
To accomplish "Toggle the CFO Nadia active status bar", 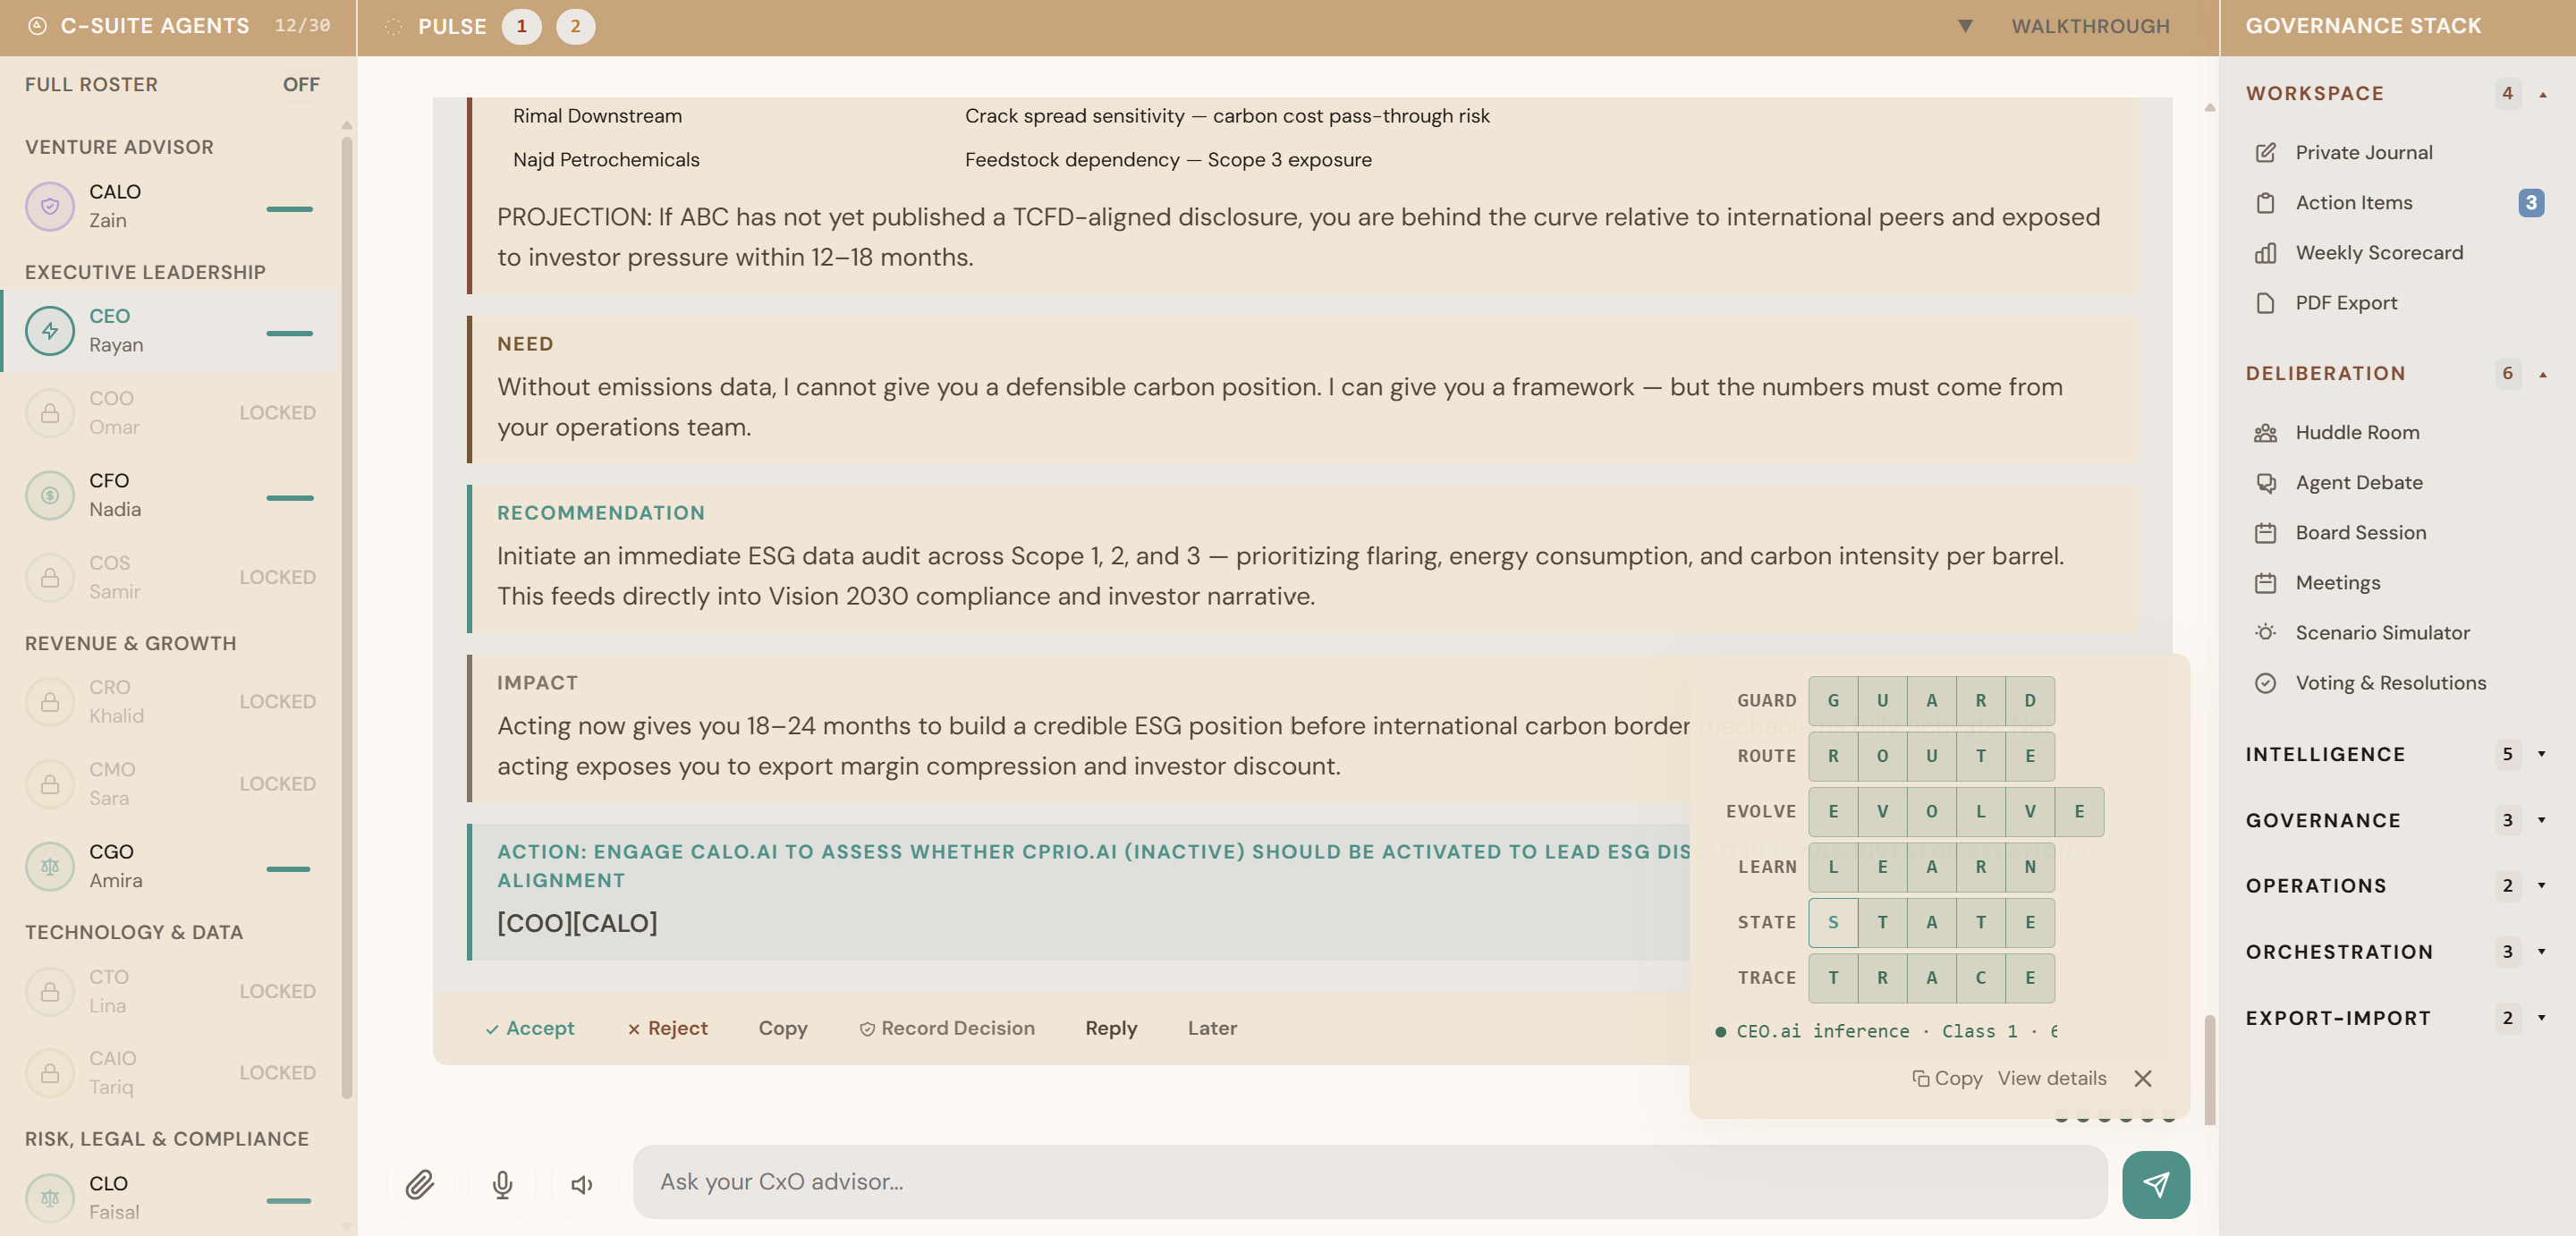I will tap(289, 497).
